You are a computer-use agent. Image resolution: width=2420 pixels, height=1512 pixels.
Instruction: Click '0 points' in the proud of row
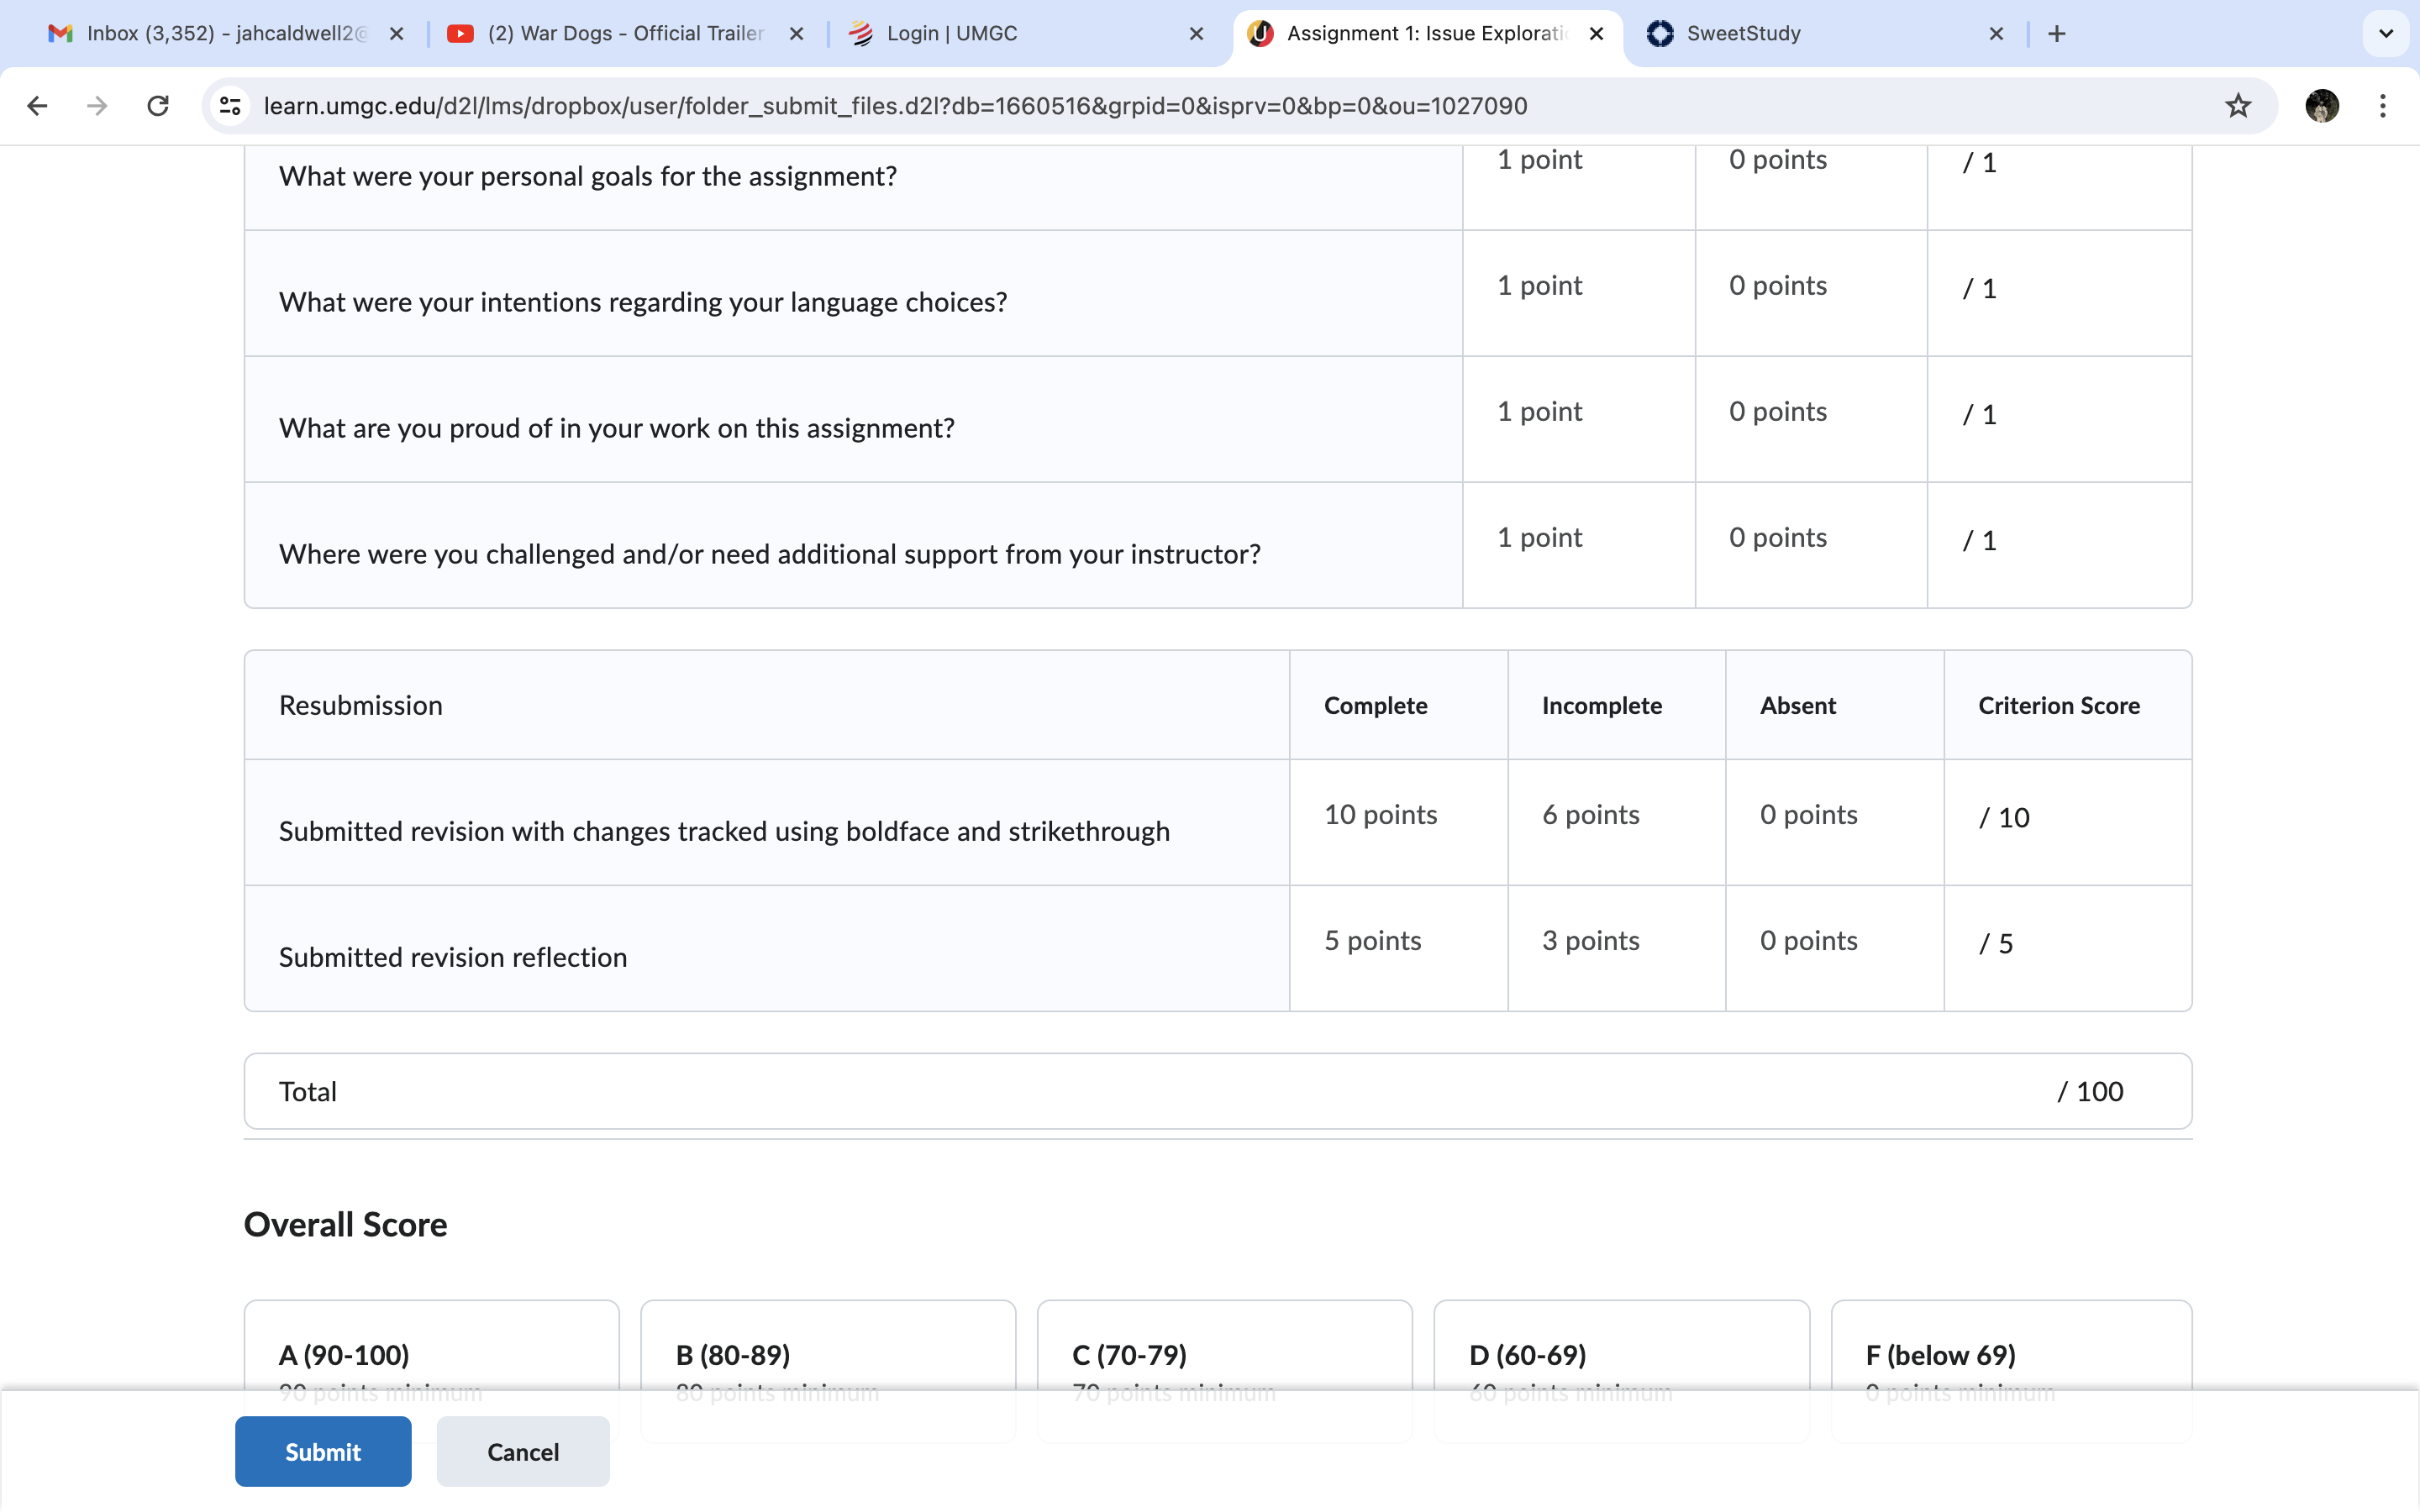pos(1777,411)
